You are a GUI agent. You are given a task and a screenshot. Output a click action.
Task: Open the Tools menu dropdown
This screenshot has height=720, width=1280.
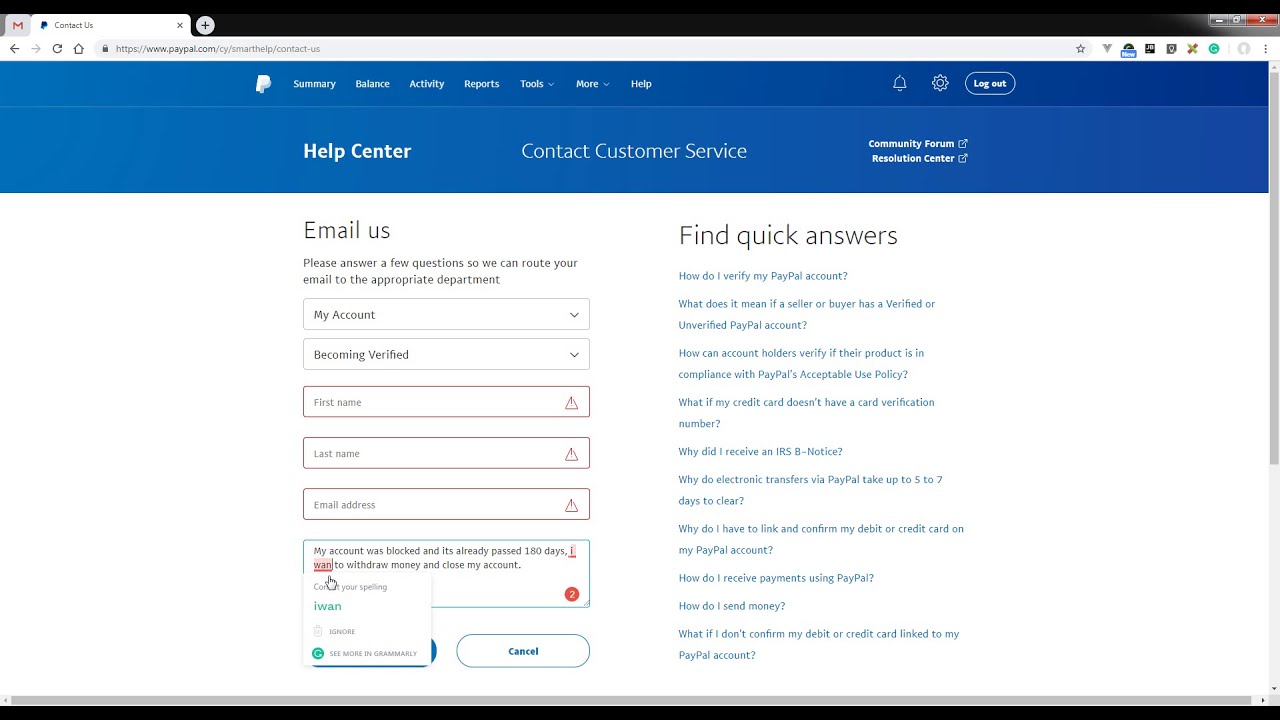coord(537,84)
